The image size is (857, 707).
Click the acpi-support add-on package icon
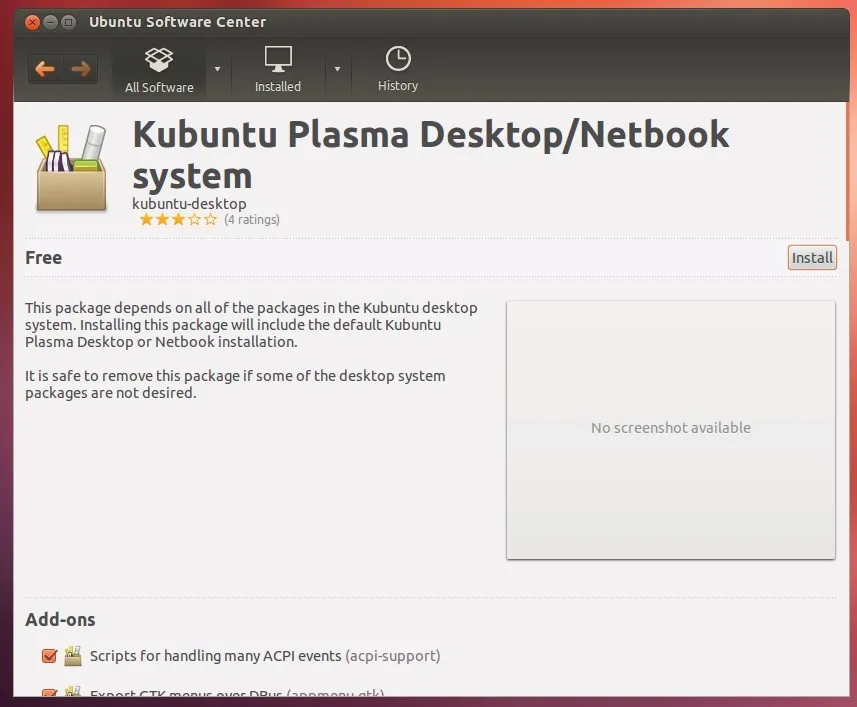tap(73, 657)
